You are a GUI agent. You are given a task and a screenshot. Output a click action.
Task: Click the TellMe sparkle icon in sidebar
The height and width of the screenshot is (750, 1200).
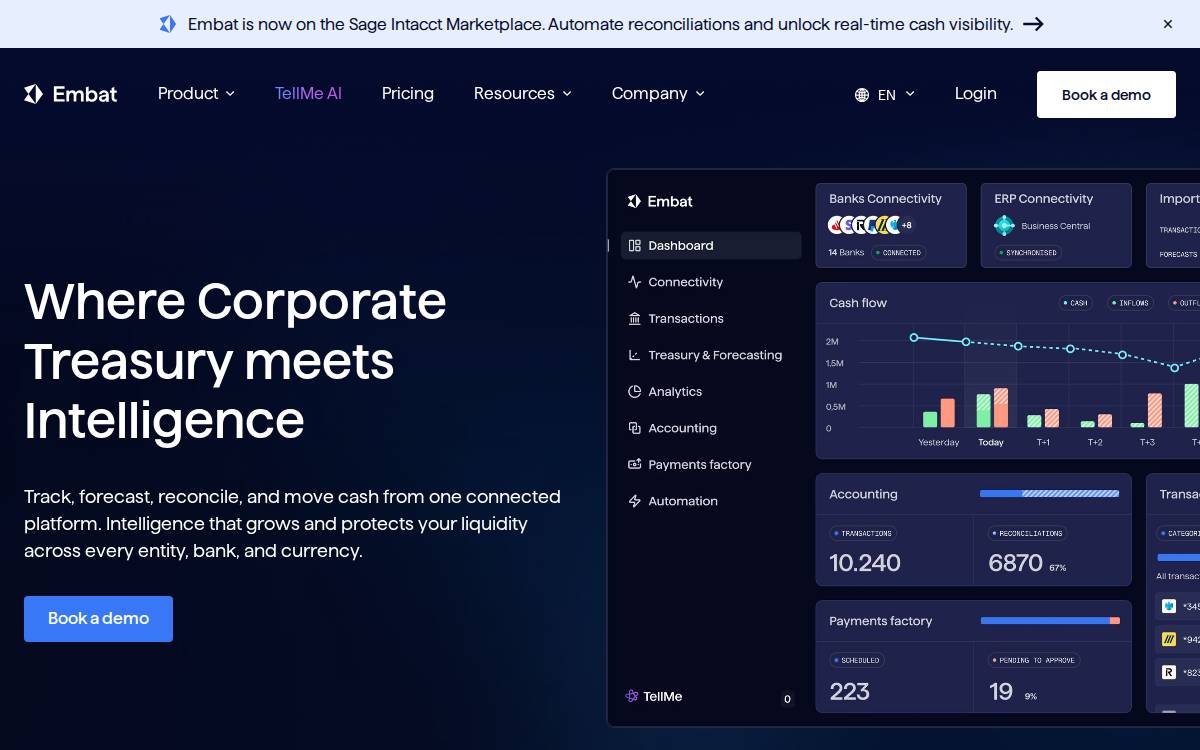click(632, 697)
